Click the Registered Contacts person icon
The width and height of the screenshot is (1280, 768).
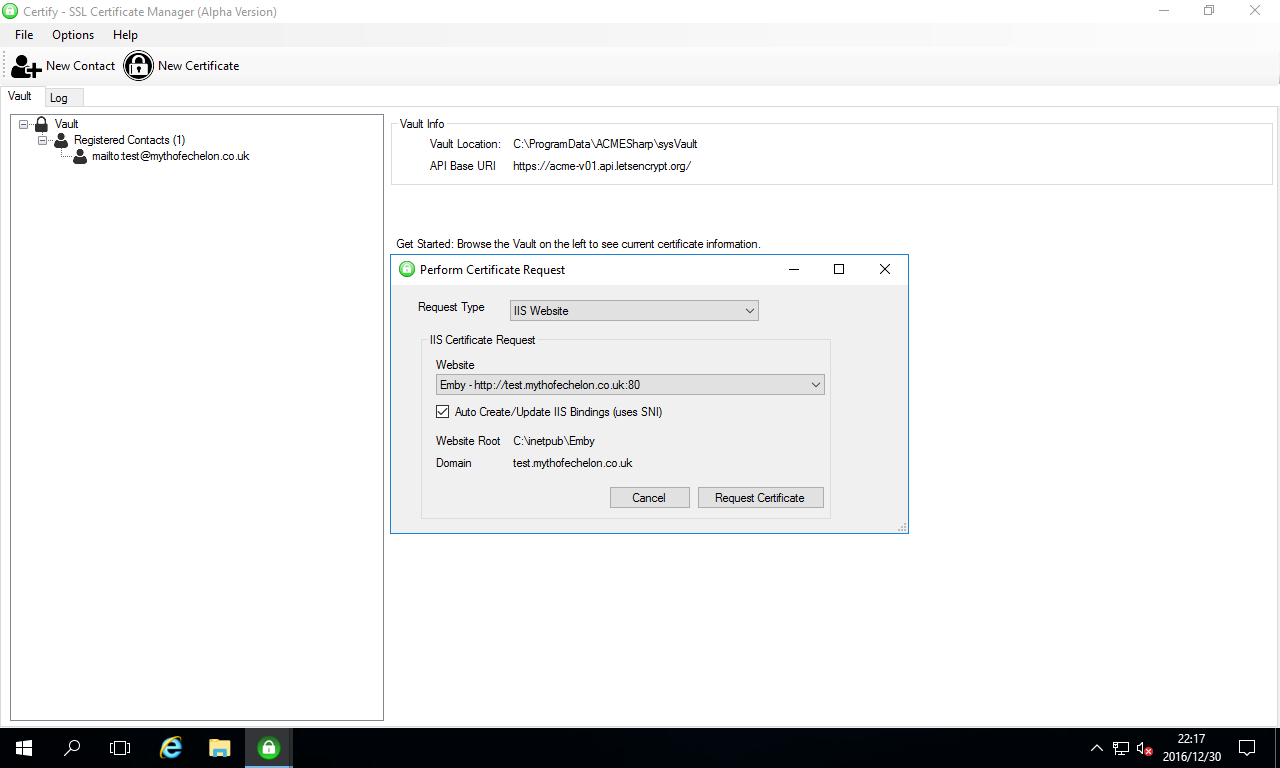tap(61, 140)
